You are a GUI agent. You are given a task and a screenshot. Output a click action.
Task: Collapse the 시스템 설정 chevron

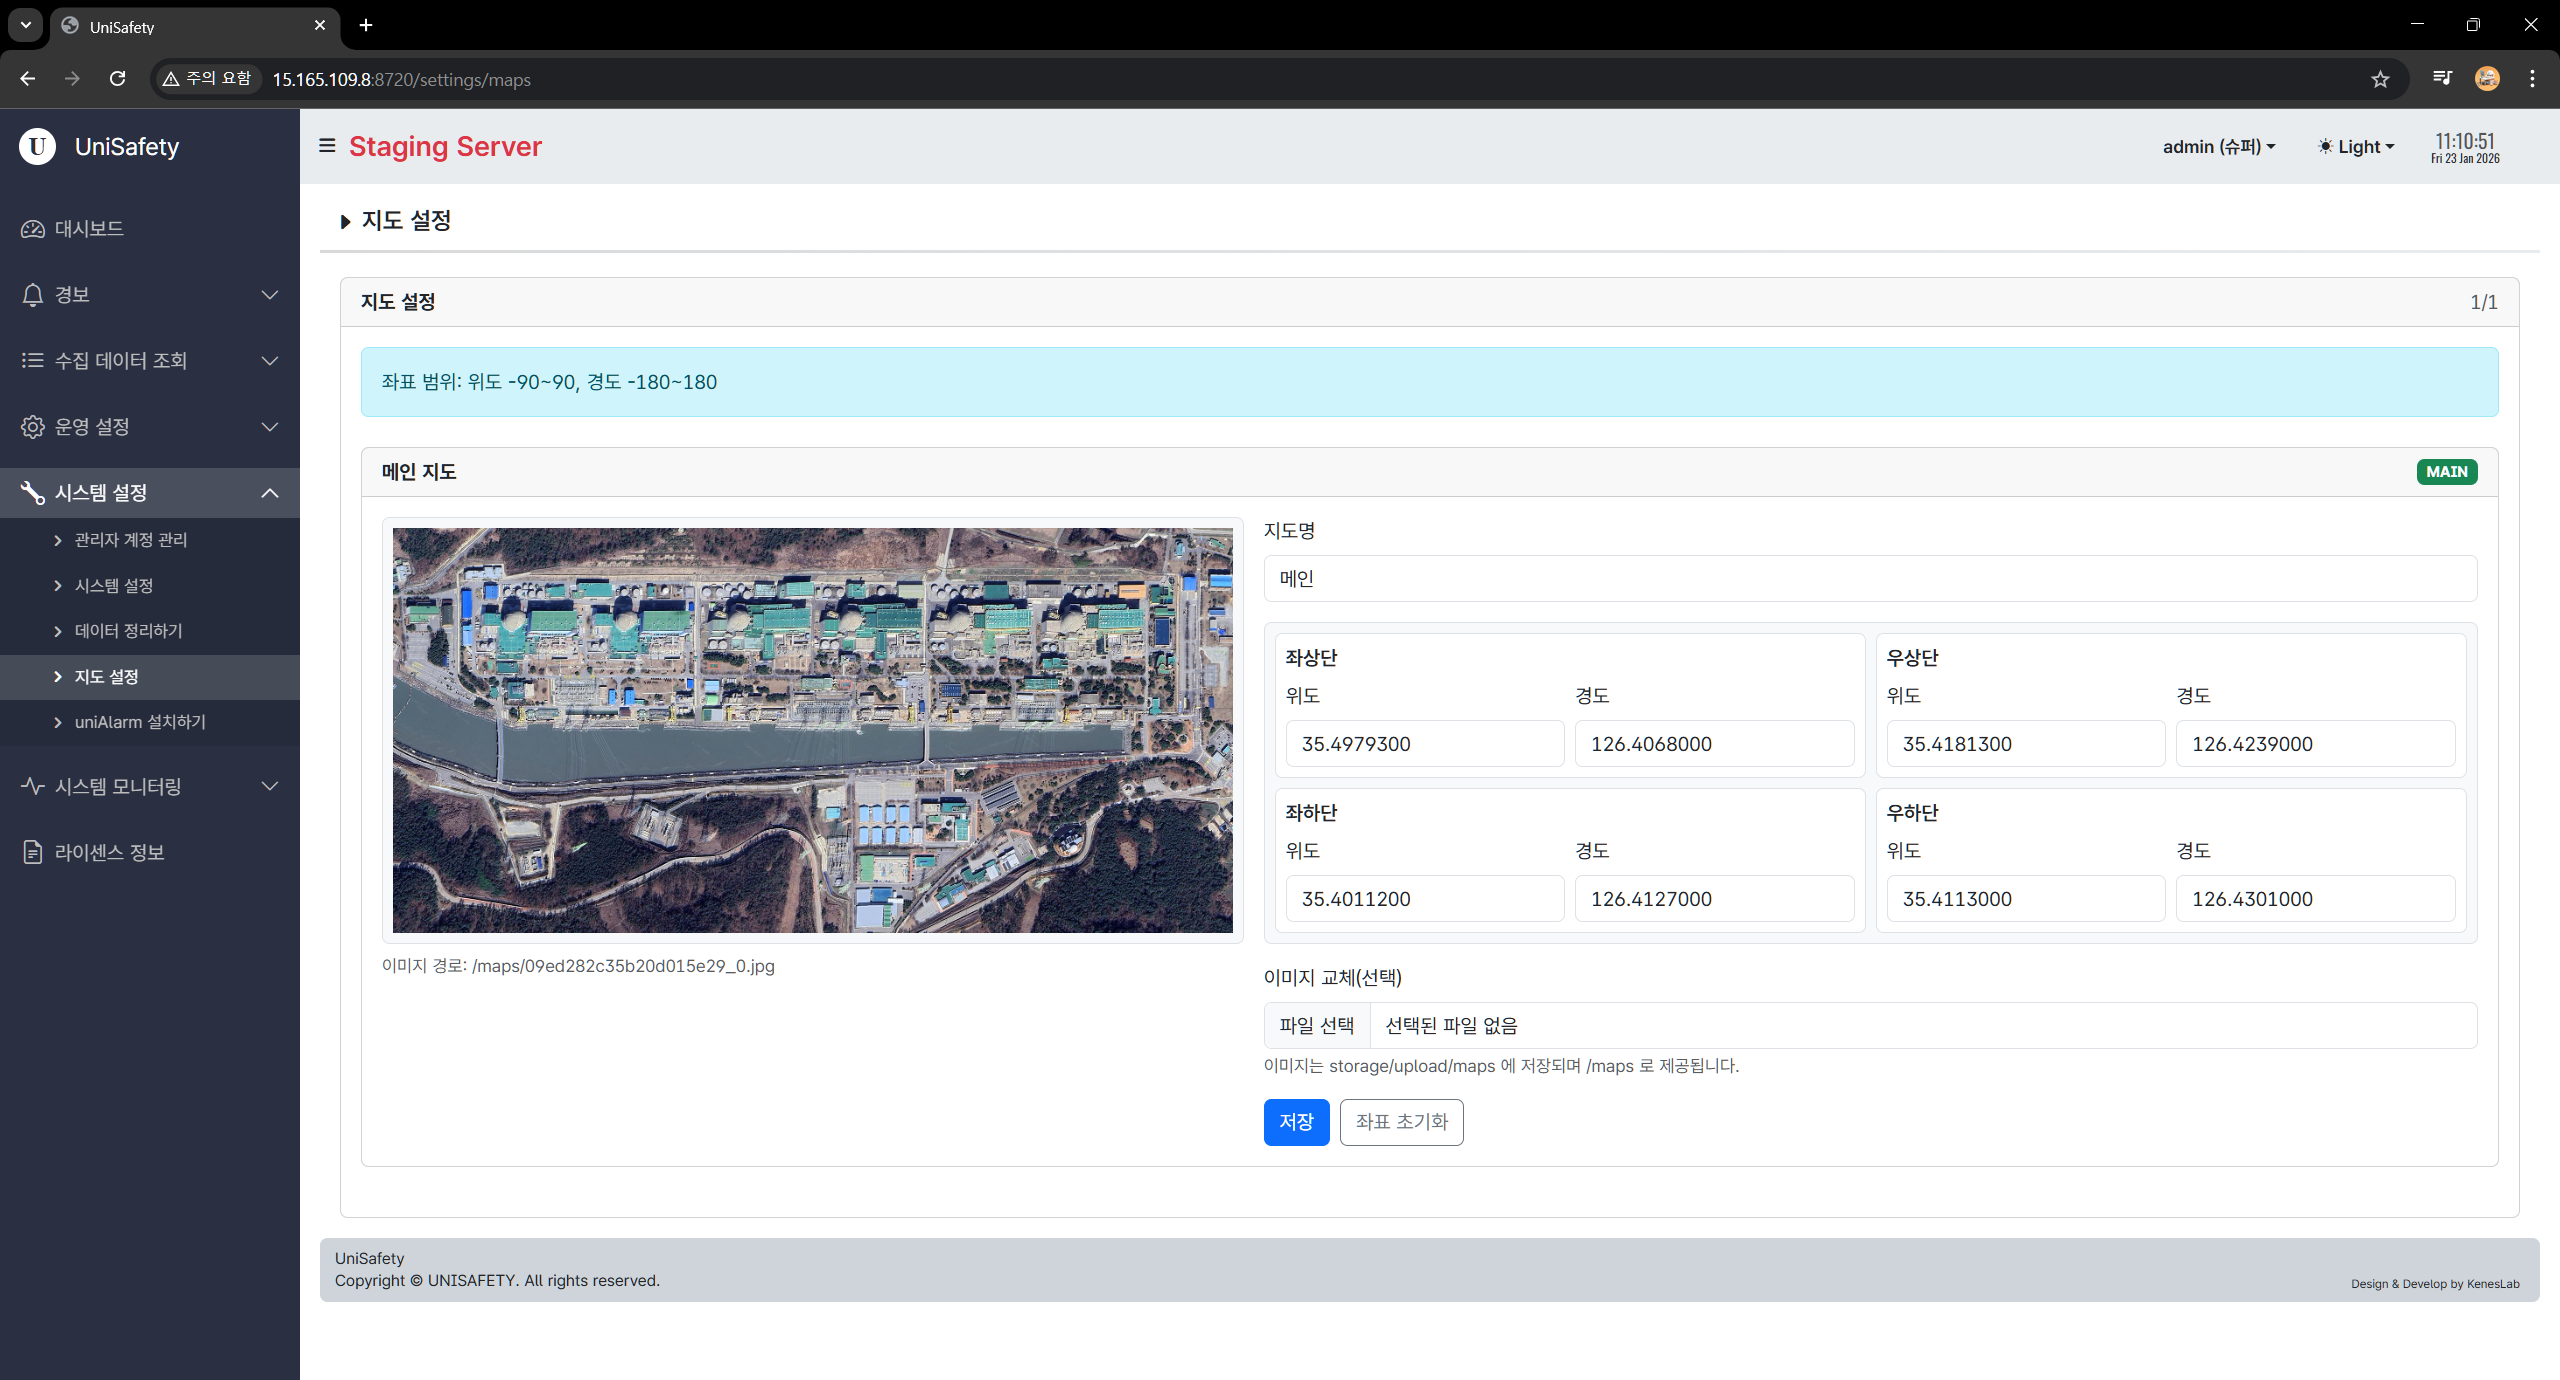[270, 493]
